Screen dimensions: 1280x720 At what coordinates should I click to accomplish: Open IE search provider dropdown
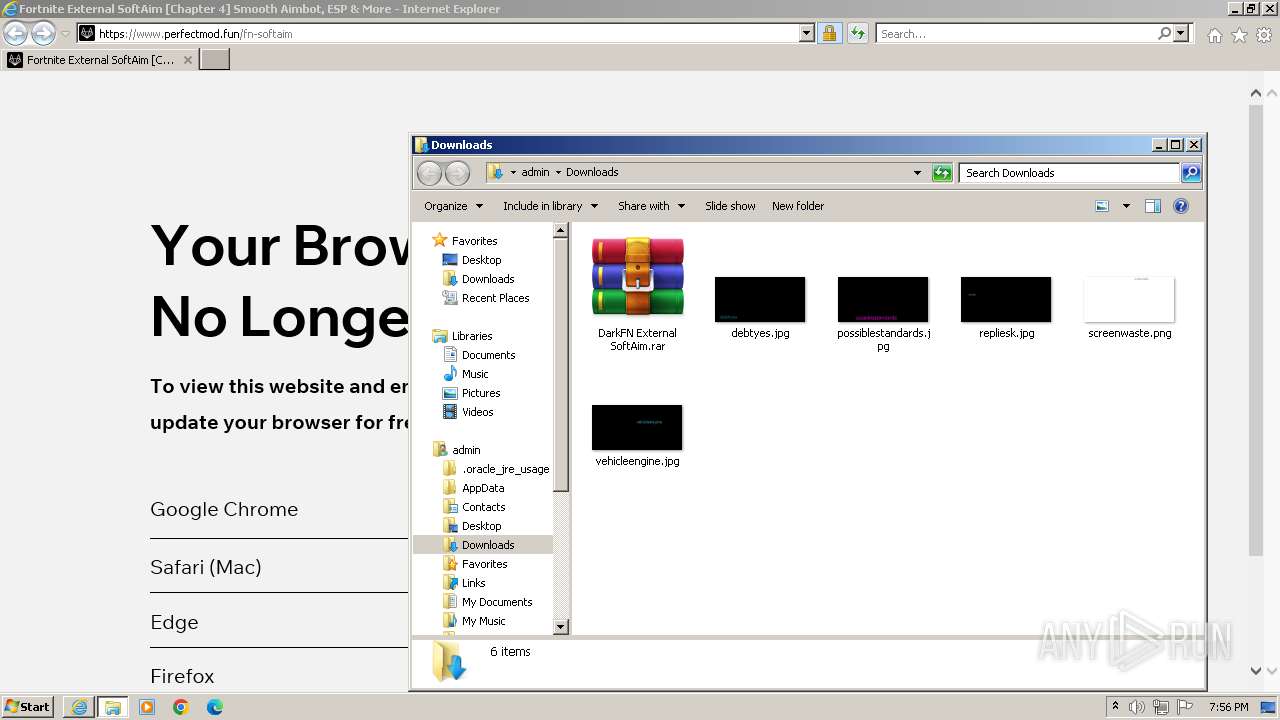(x=1181, y=33)
